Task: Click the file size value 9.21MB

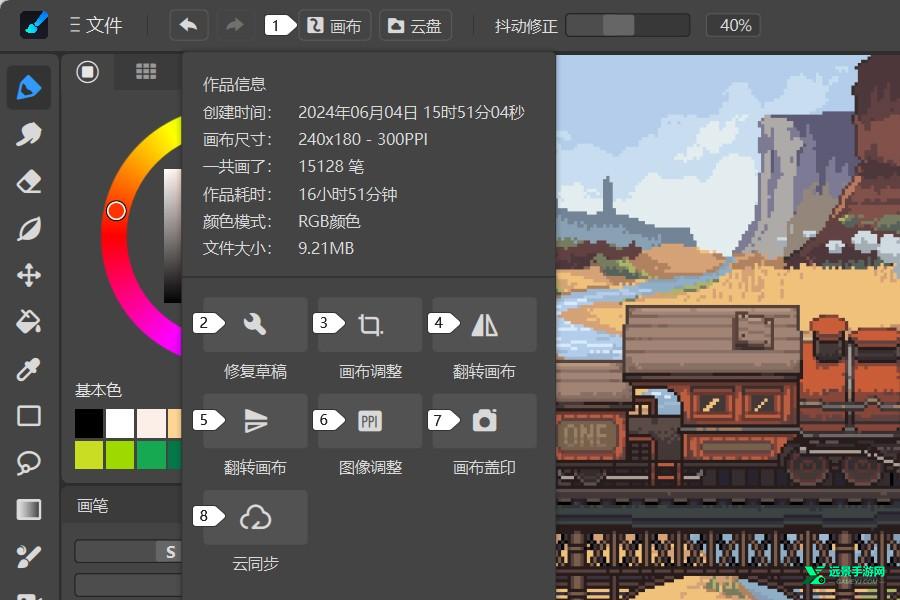Action: [326, 249]
